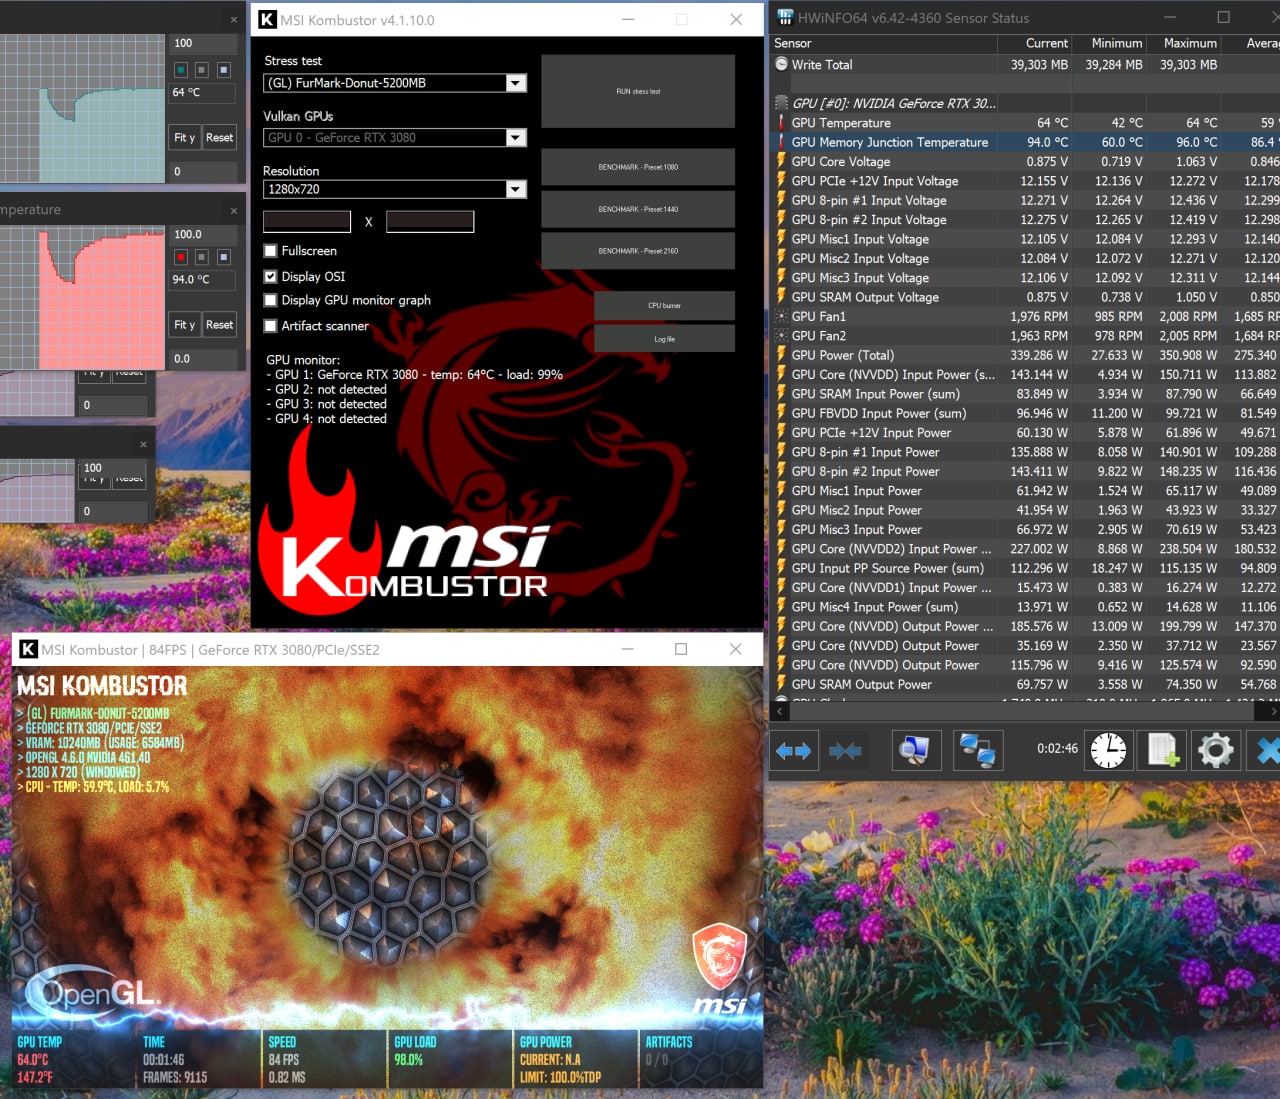The image size is (1280, 1099).
Task: Click the blue X close-sensors icon in HWiNFO
Action: pos(1266,750)
